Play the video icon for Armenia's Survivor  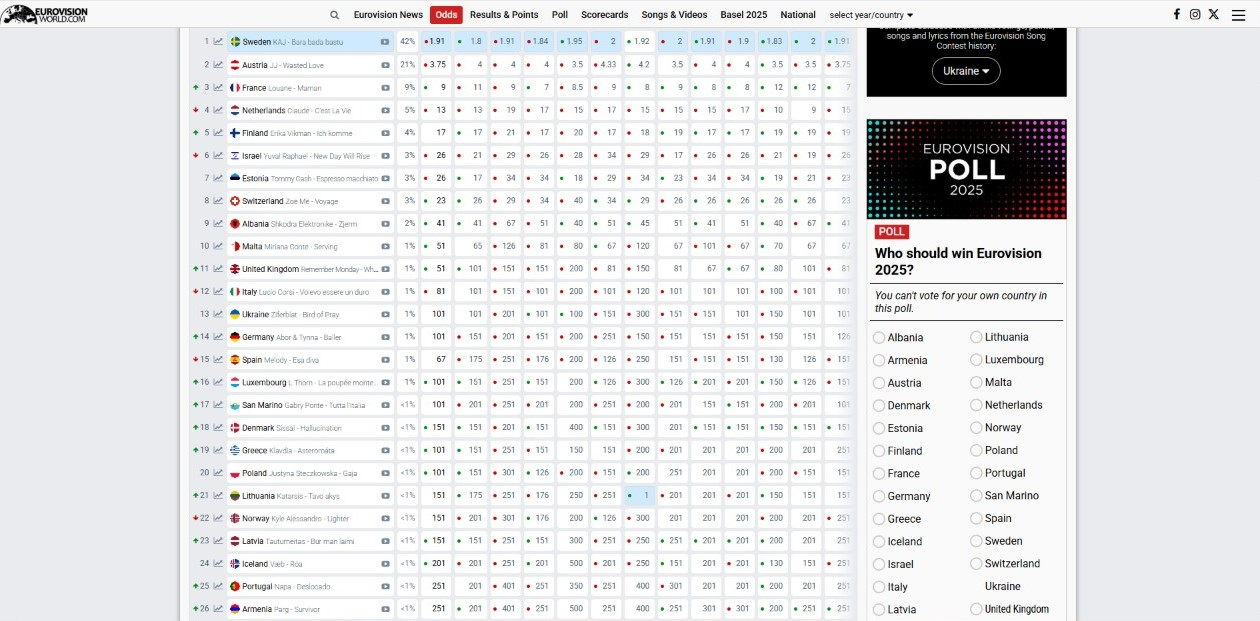[385, 609]
